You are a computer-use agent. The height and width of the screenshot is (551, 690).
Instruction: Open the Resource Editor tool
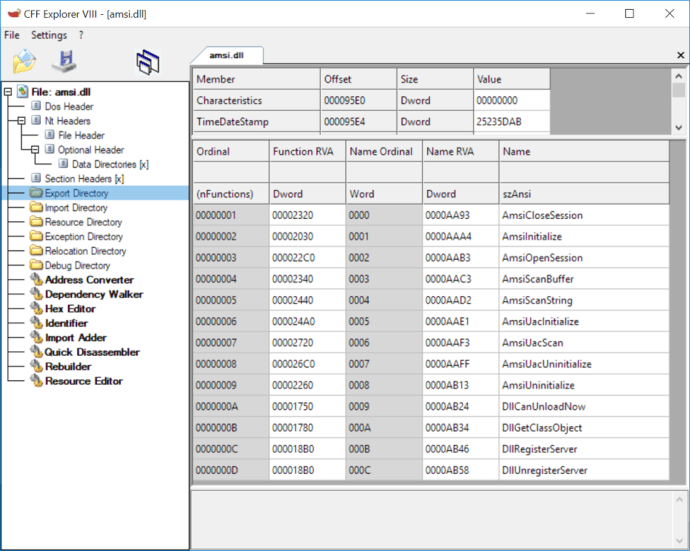pyautogui.click(x=83, y=381)
